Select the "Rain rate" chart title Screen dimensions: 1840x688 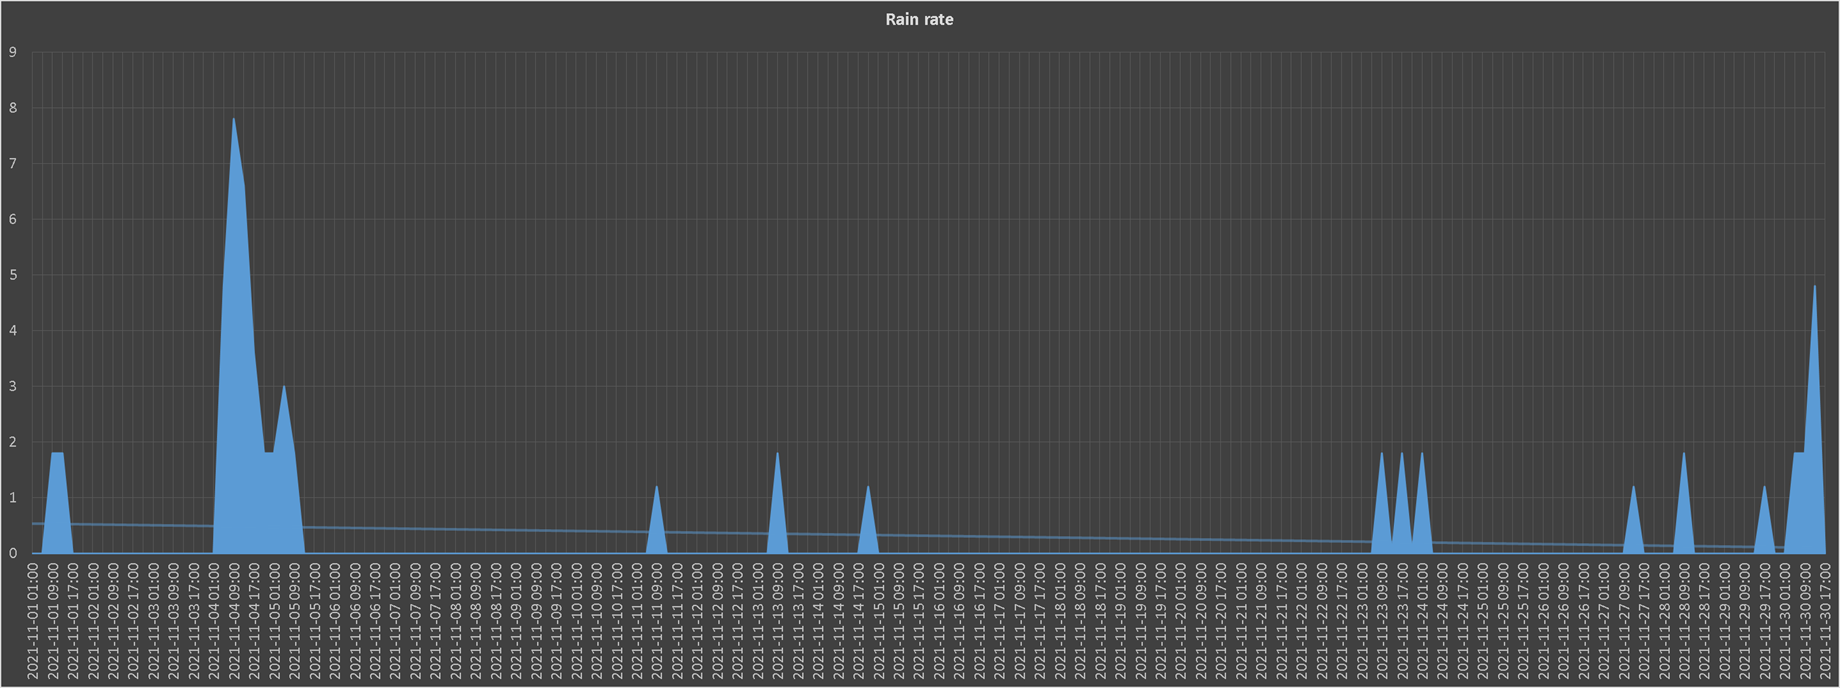[919, 20]
